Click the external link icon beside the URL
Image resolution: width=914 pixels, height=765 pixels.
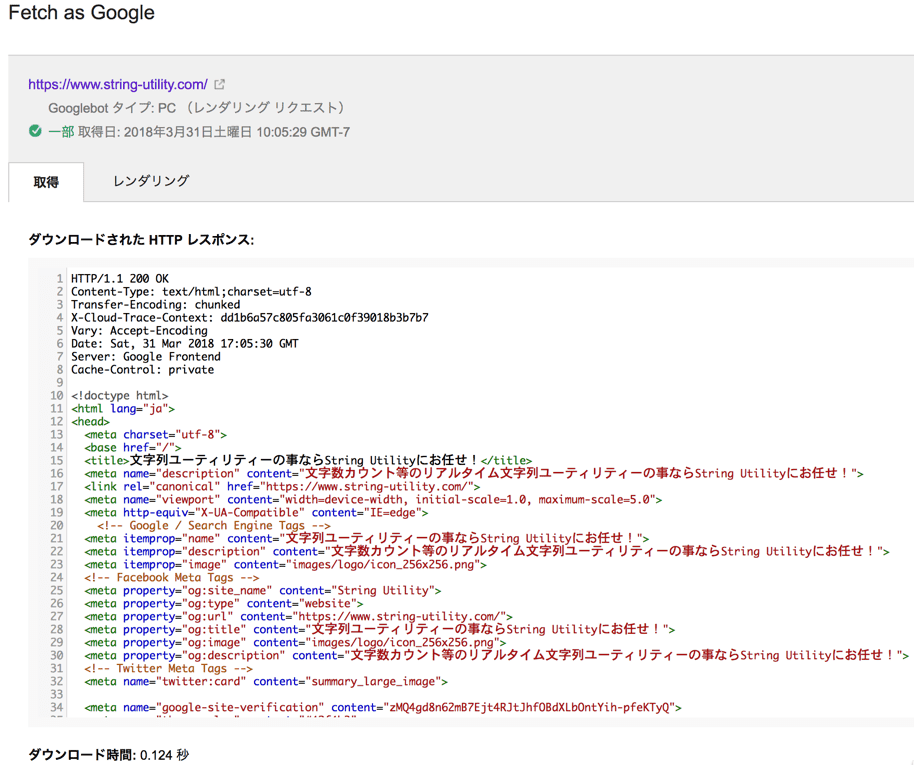point(219,85)
